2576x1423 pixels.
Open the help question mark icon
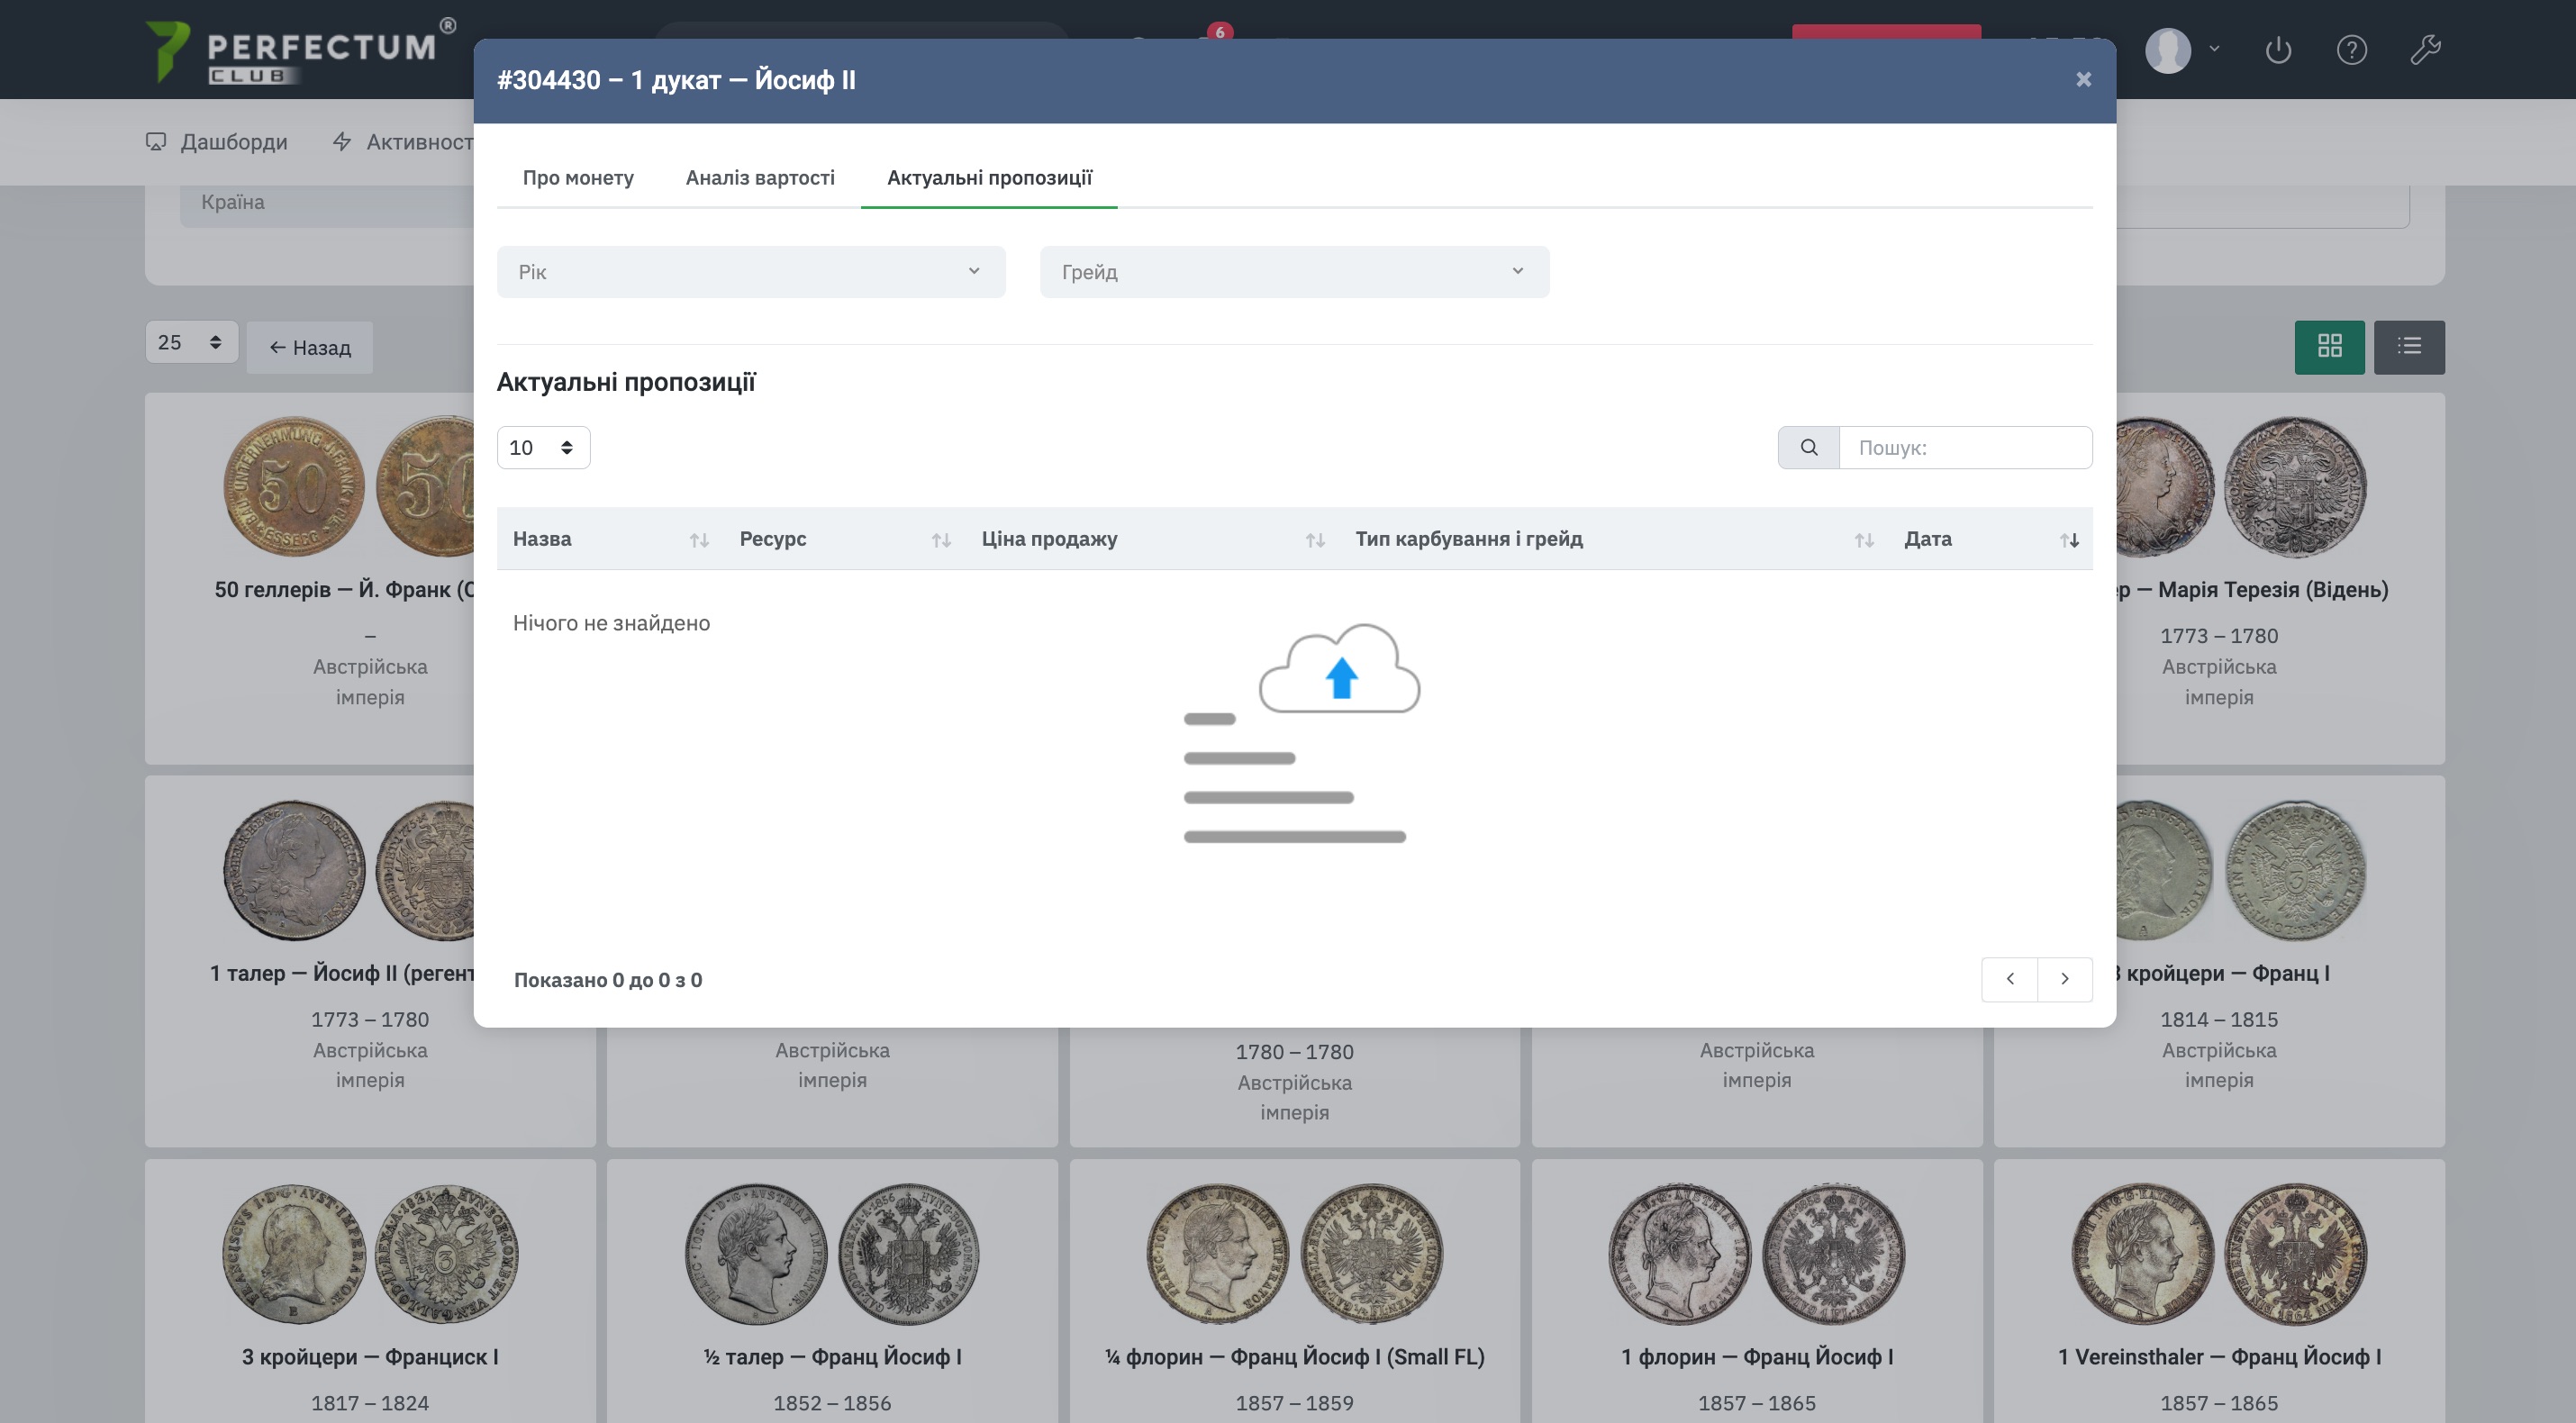(x=2351, y=49)
